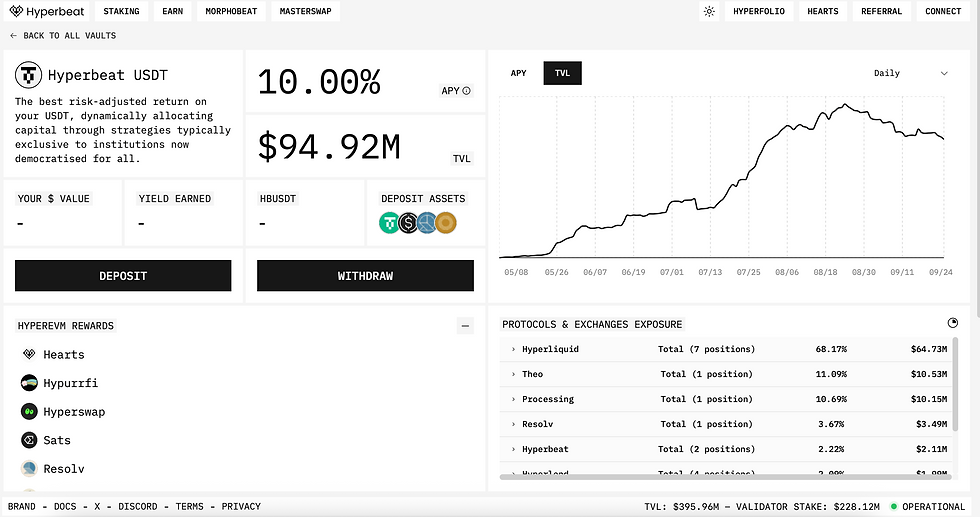The width and height of the screenshot is (980, 517).
Task: Click the gold coin deposit asset icon
Action: point(446,223)
